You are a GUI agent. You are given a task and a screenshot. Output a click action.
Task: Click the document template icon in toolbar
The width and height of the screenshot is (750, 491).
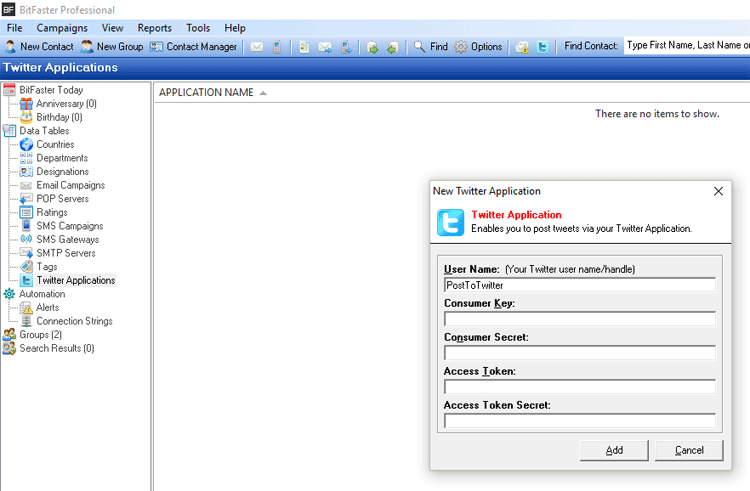point(304,47)
